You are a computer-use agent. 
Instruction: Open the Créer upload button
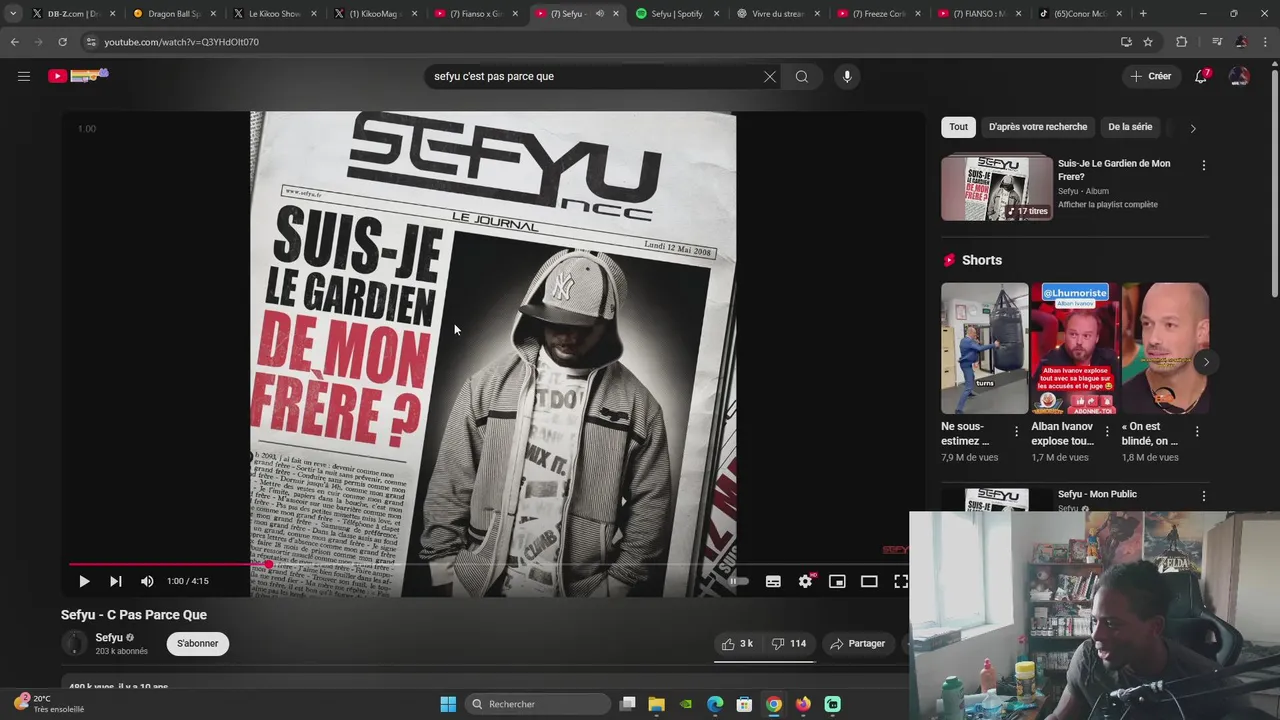[1151, 76]
